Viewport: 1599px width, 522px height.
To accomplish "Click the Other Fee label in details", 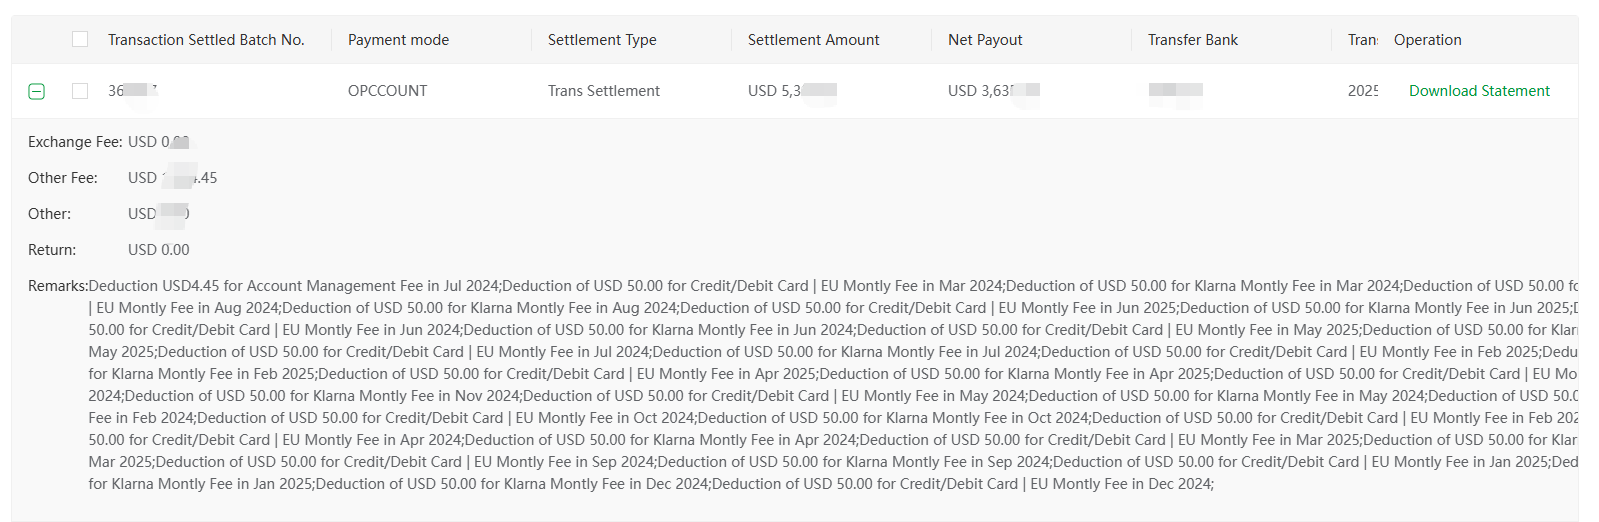I will [x=63, y=178].
